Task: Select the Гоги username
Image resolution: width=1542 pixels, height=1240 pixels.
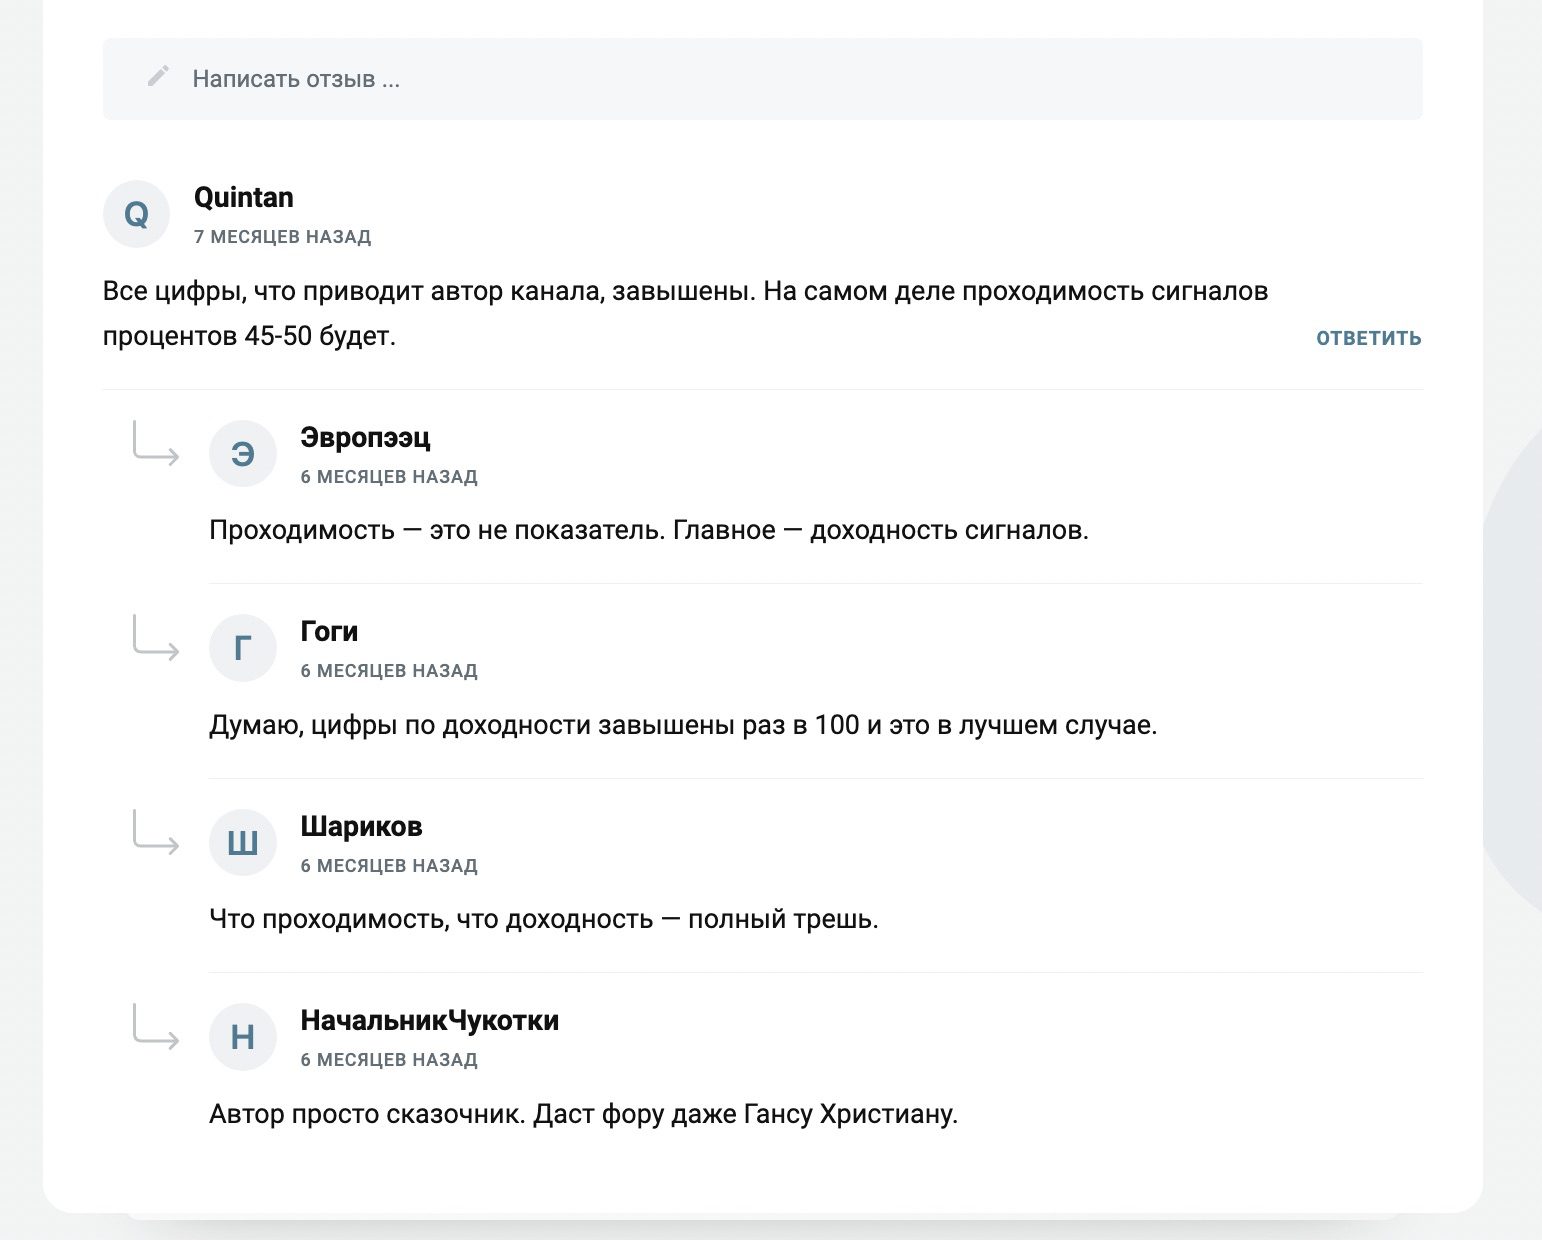Action: (x=329, y=631)
